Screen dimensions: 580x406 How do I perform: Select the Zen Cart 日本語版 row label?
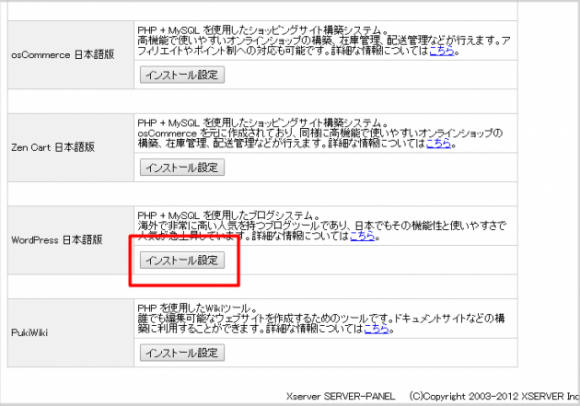pos(53,147)
